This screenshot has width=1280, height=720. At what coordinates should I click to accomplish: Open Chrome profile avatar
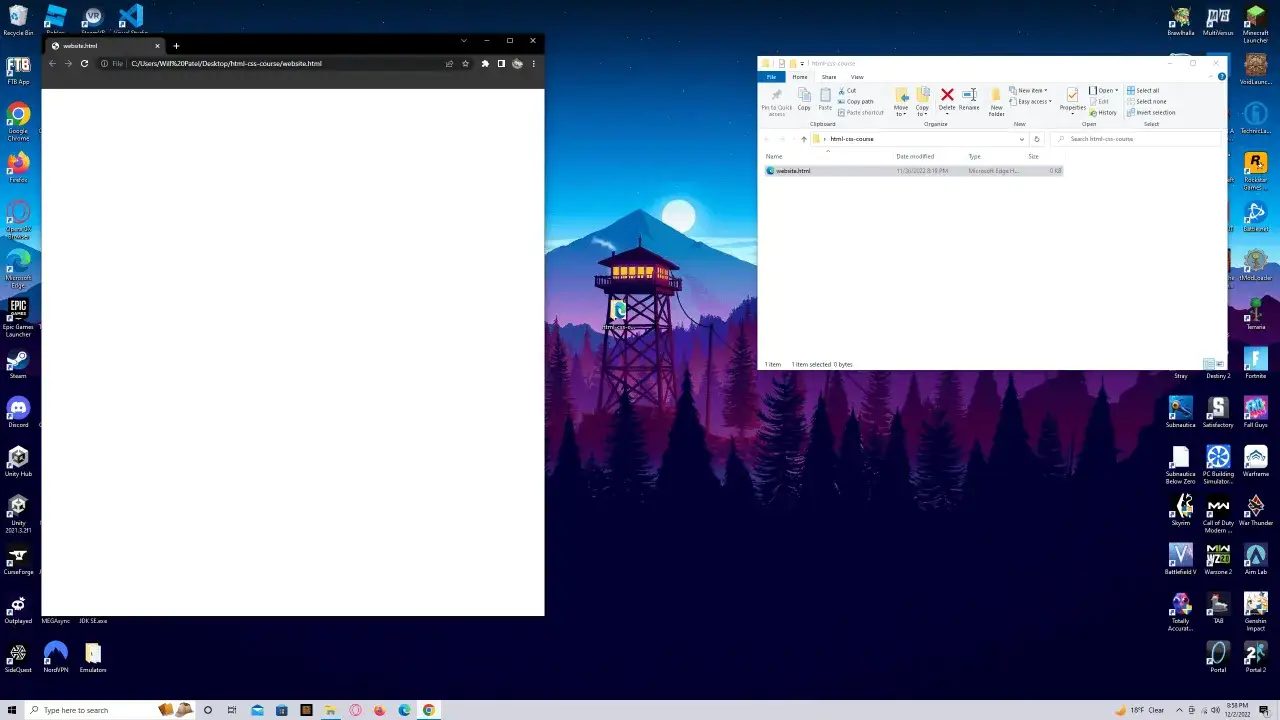tap(517, 64)
